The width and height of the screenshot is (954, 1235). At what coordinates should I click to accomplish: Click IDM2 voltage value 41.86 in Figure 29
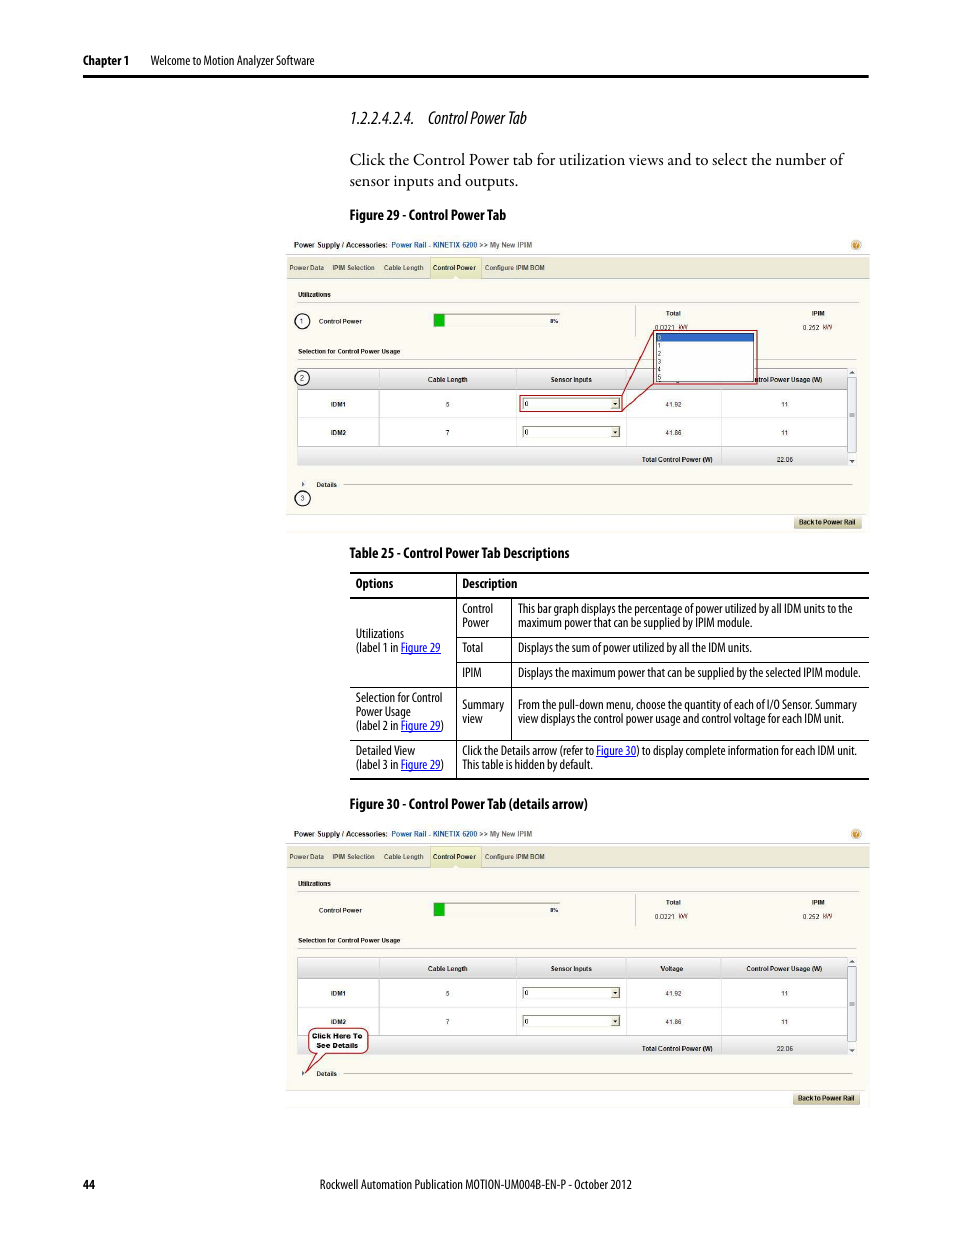click(673, 433)
